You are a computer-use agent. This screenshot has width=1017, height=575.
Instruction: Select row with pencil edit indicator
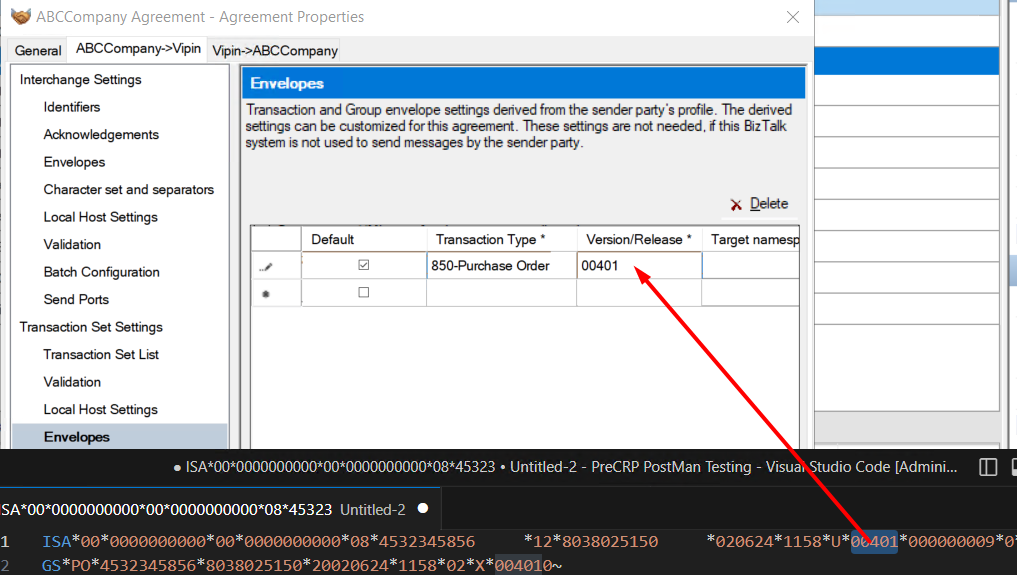tap(276, 266)
